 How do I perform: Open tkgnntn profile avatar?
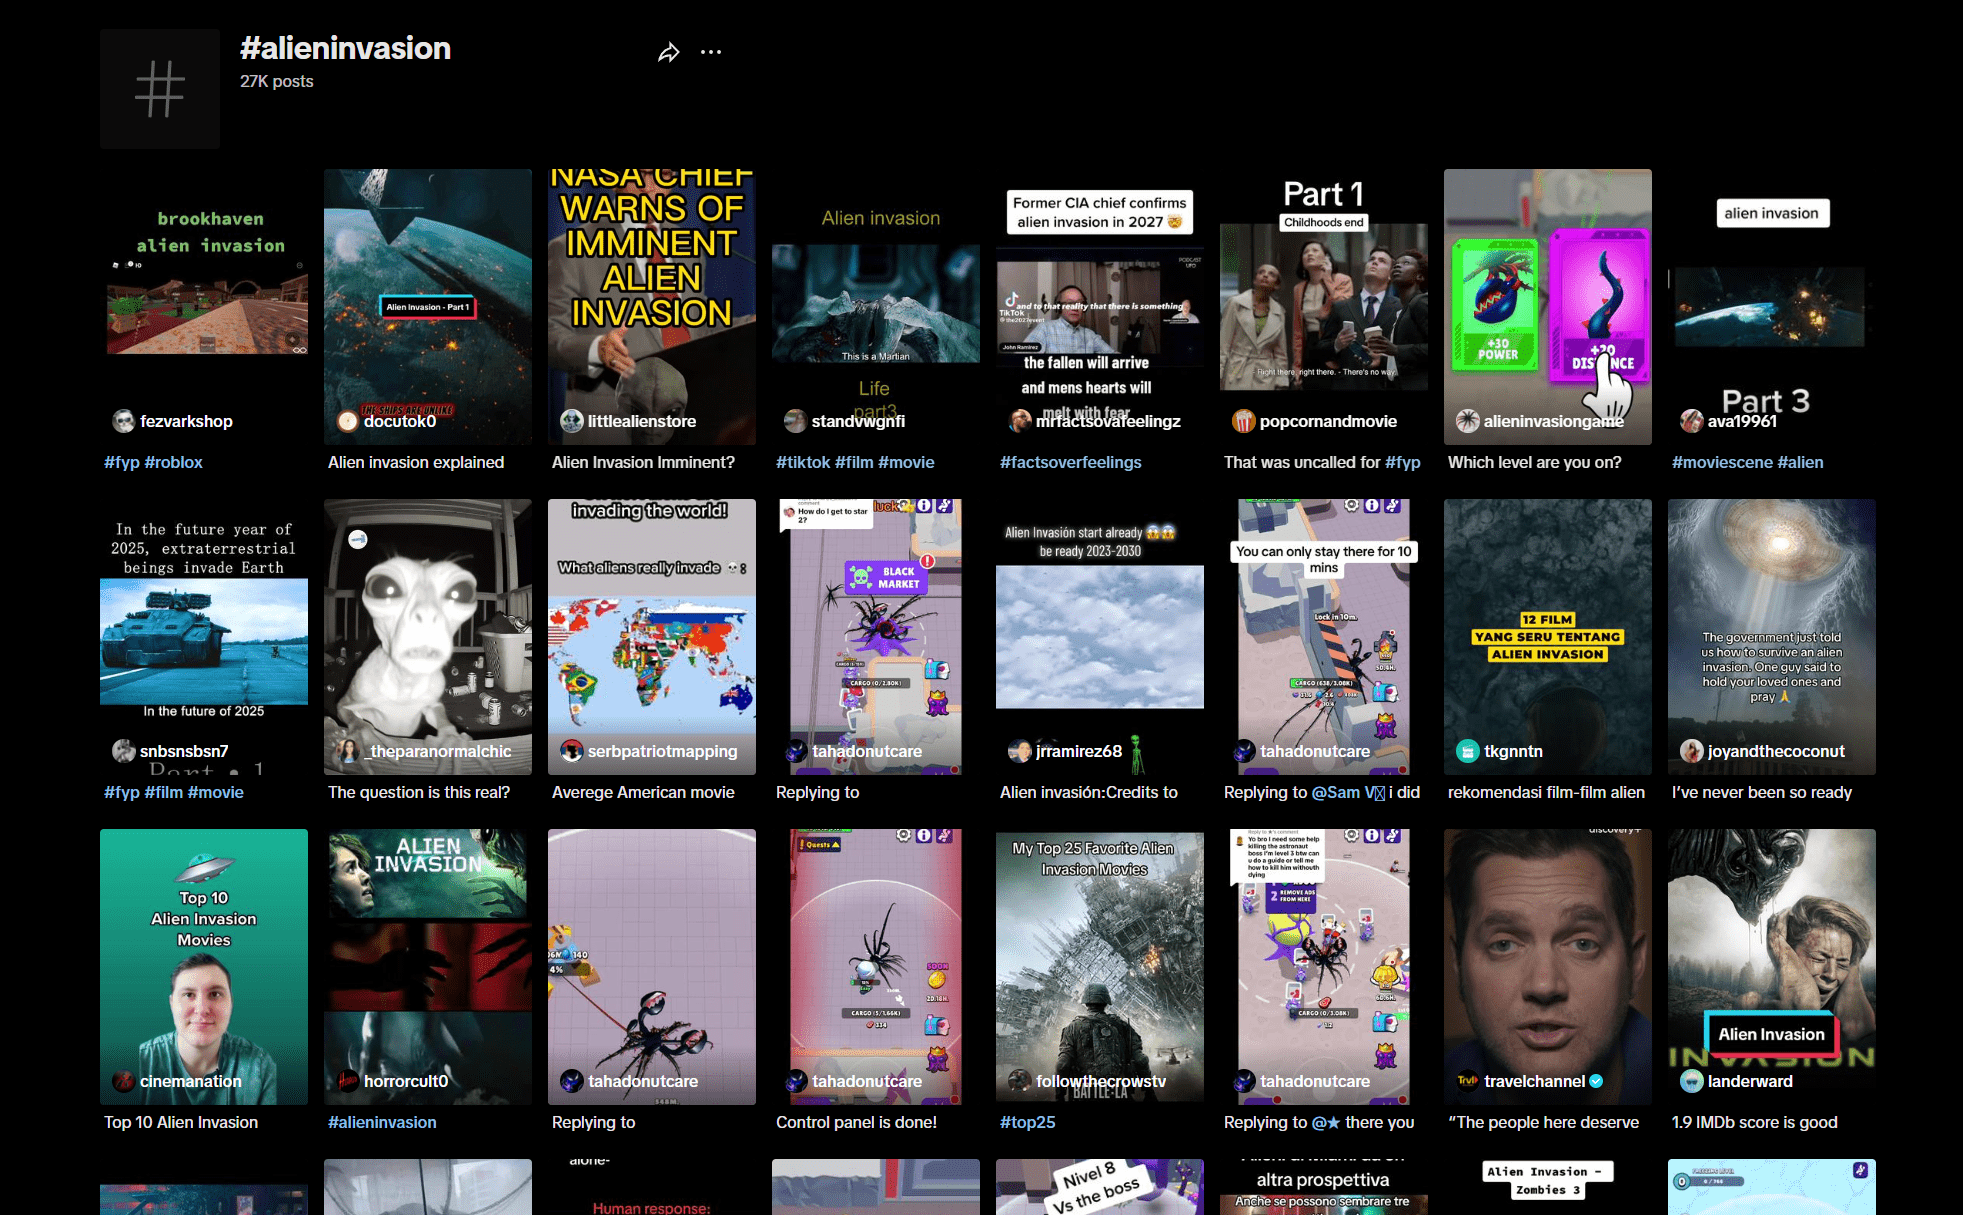click(x=1467, y=751)
